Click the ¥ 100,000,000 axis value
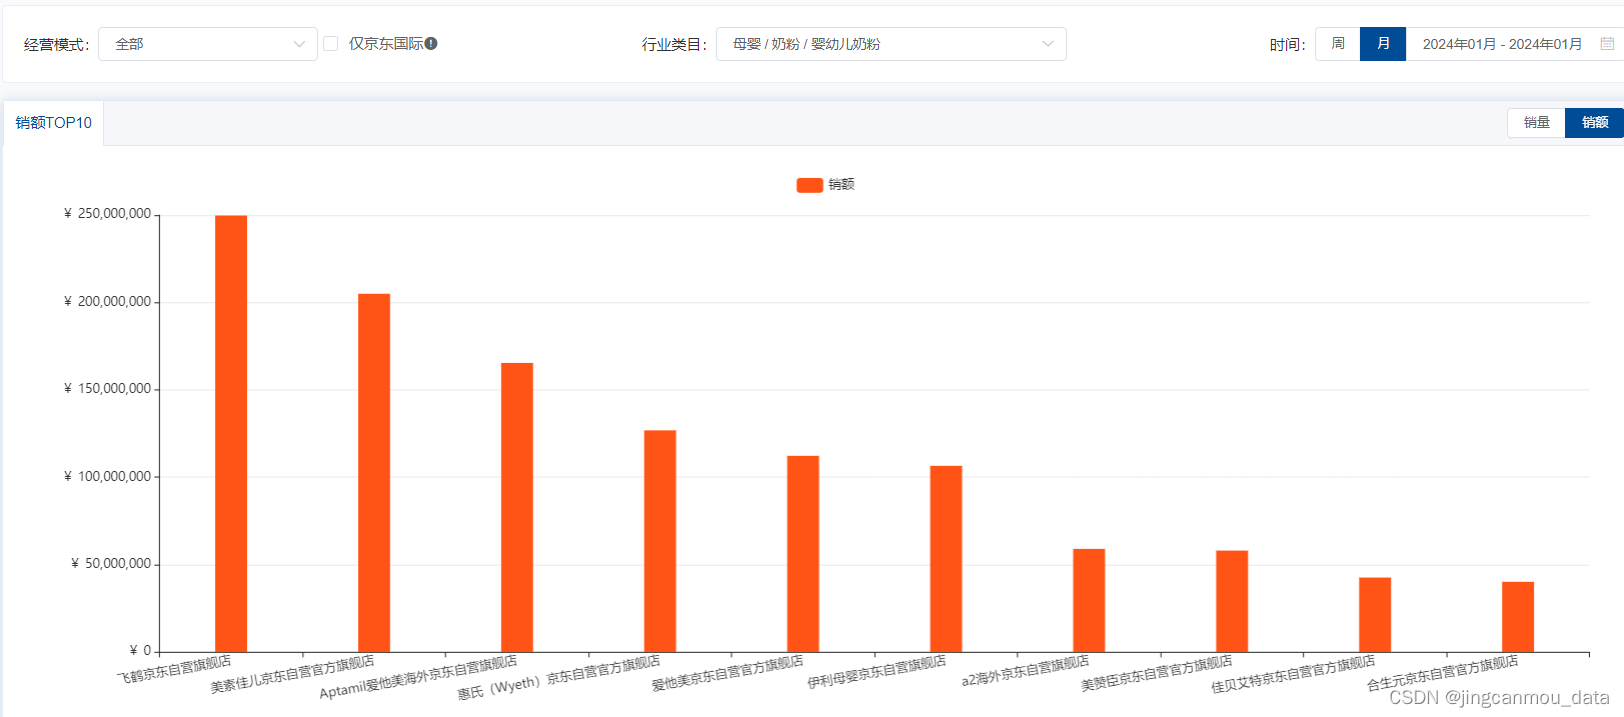Viewport: 1624px width, 717px height. click(x=108, y=477)
